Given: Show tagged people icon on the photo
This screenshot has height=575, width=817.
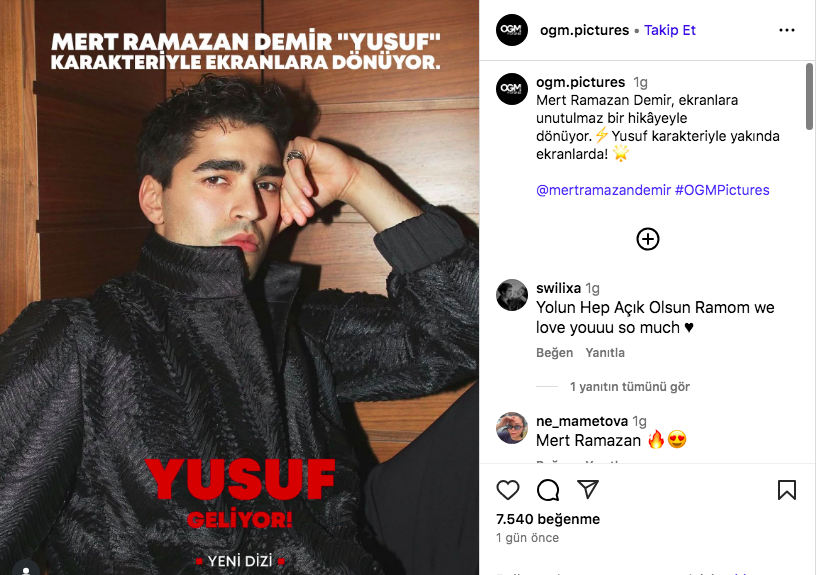Looking at the screenshot, I should 26,569.
